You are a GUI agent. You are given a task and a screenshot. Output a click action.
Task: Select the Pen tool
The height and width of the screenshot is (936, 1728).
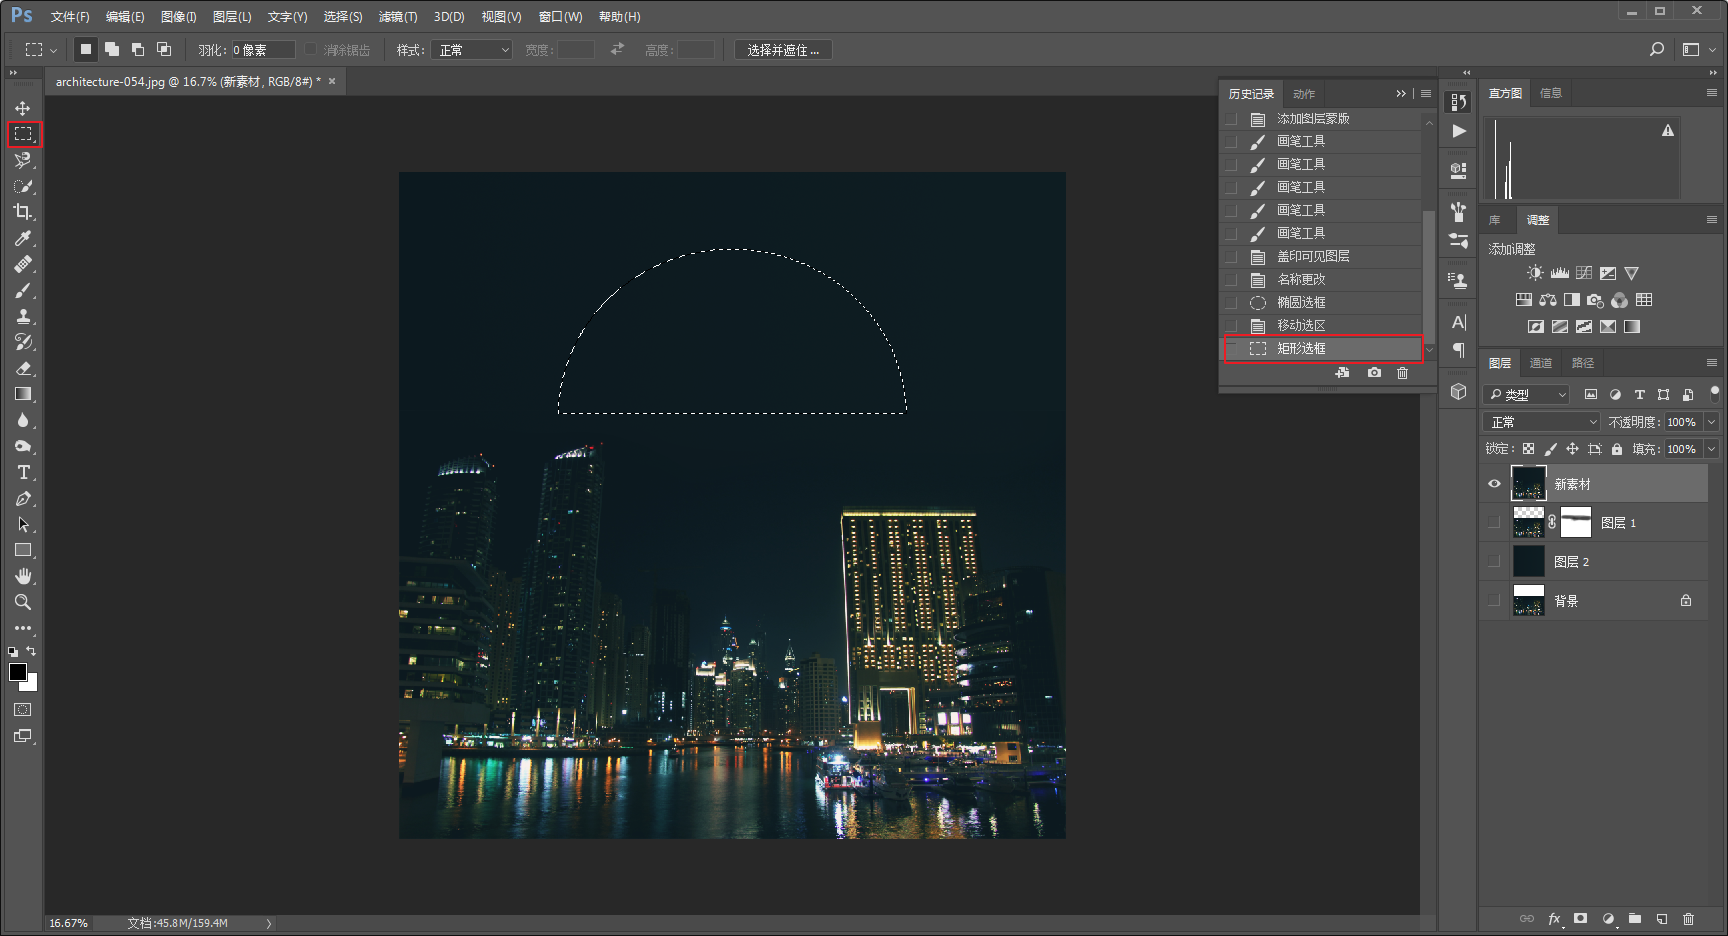tap(22, 498)
